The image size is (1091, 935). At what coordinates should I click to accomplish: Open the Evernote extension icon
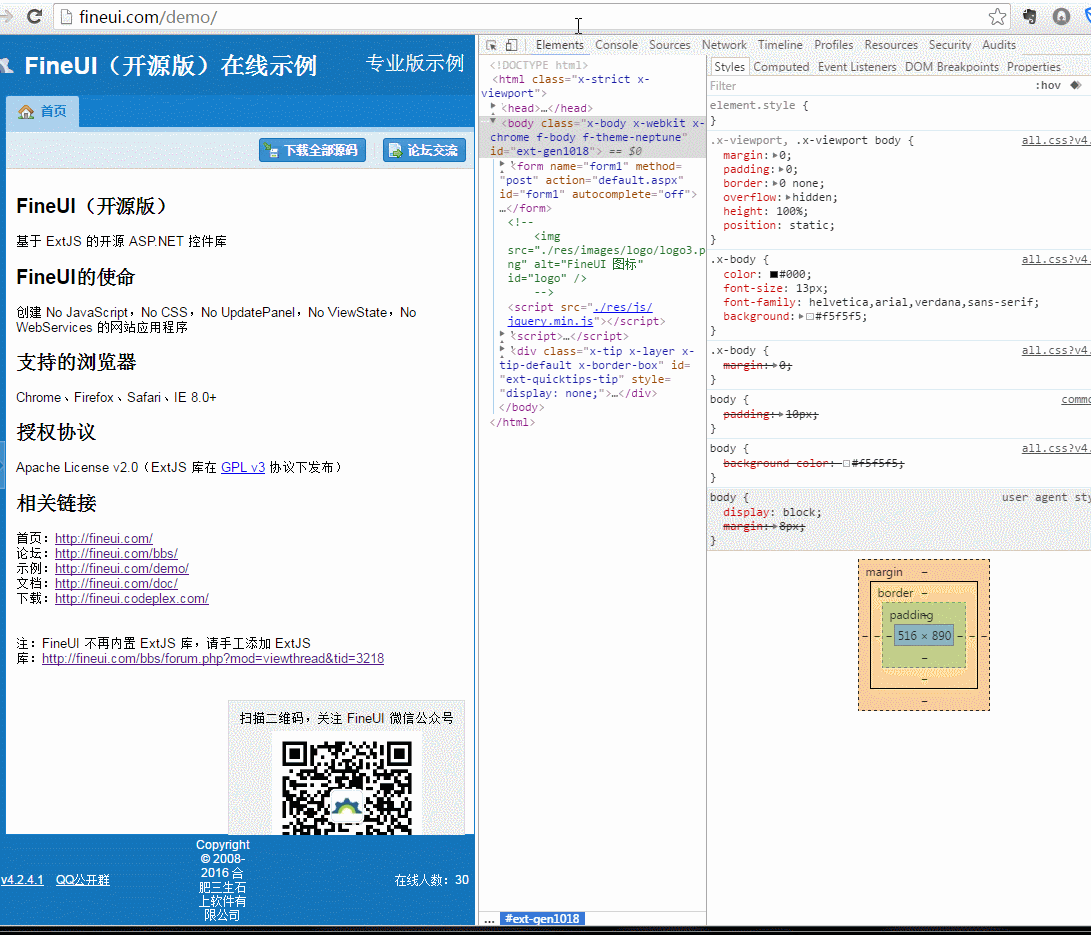click(1030, 17)
